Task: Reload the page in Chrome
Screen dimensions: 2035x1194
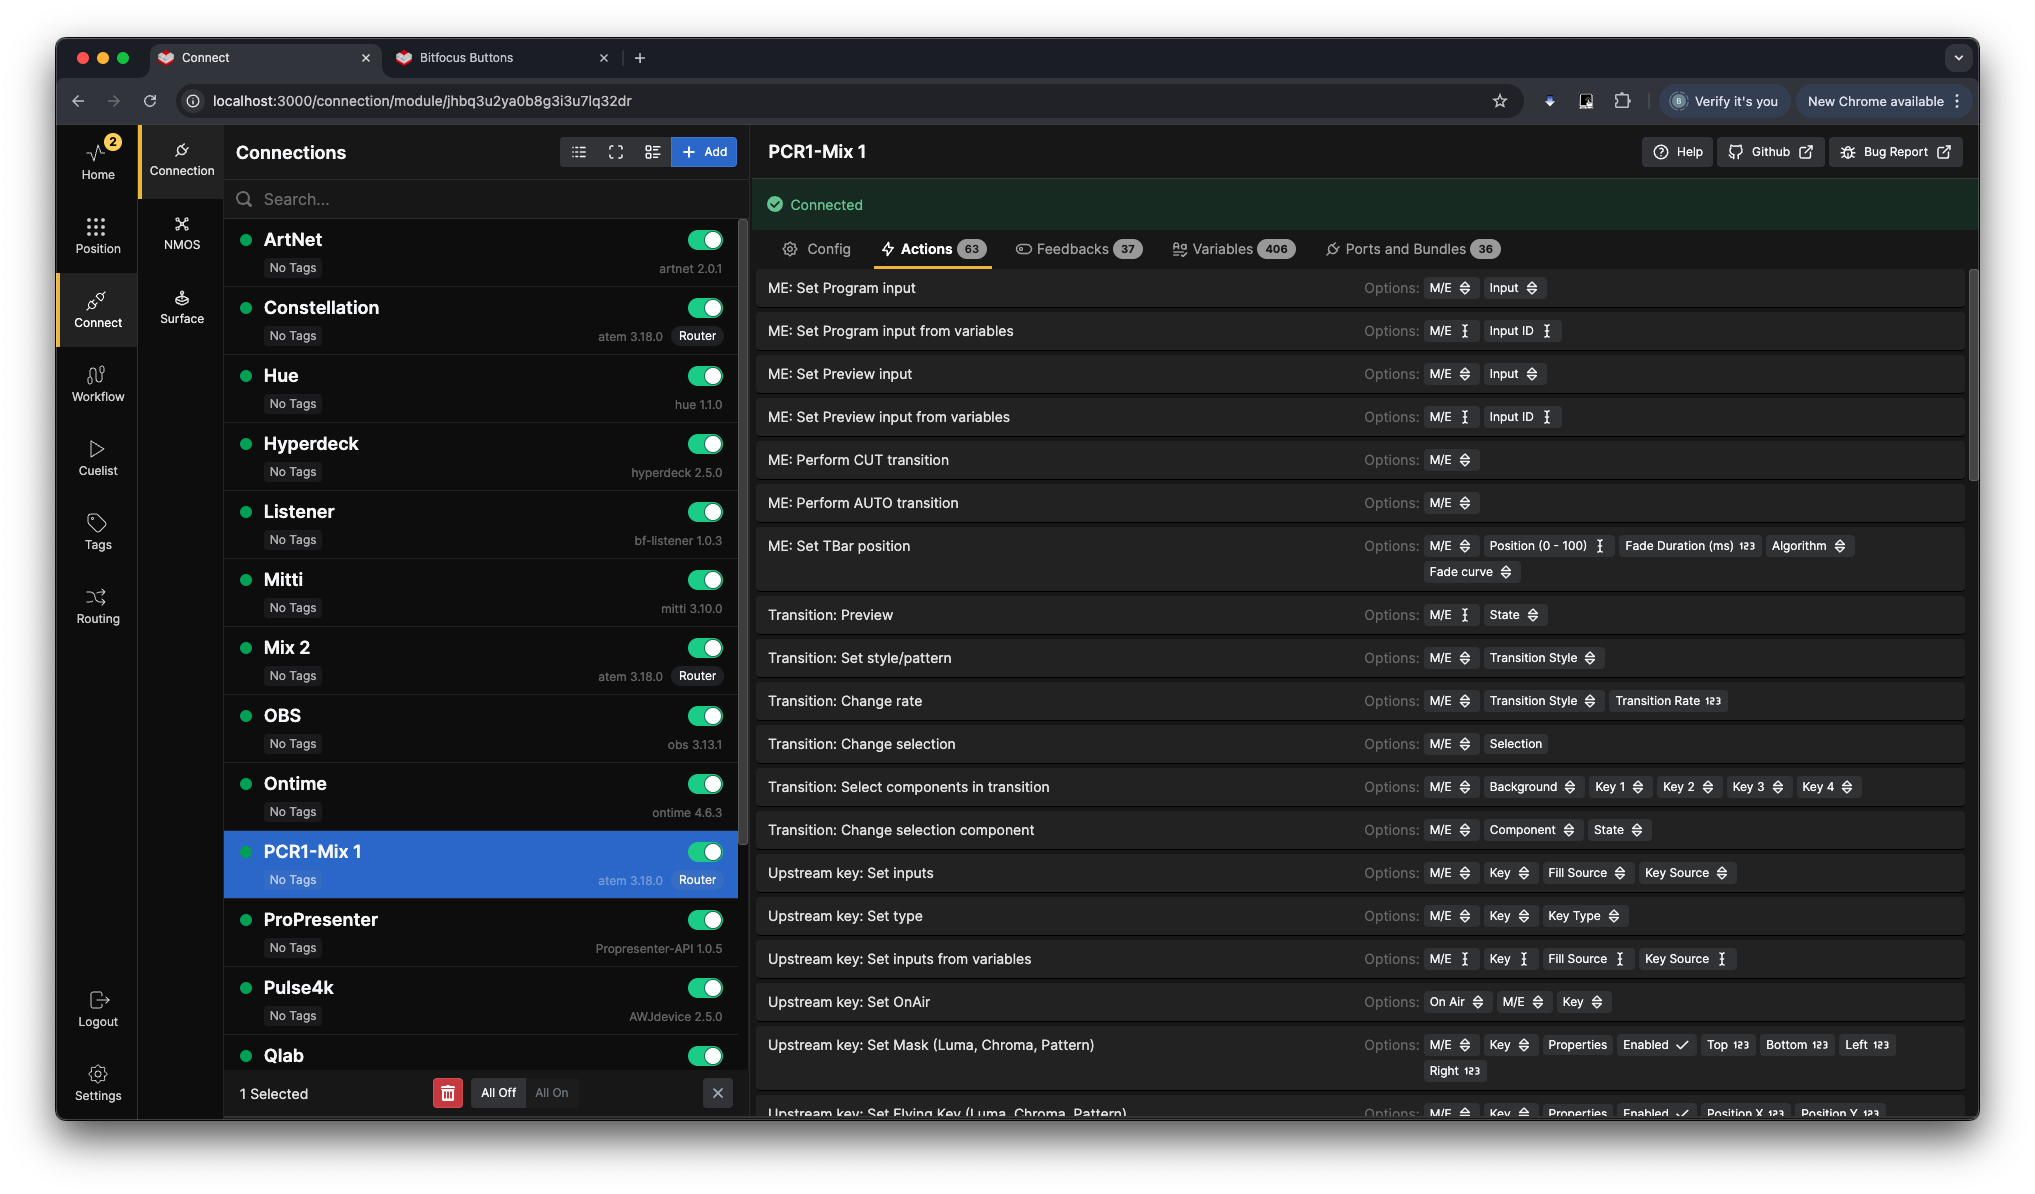Action: coord(150,101)
